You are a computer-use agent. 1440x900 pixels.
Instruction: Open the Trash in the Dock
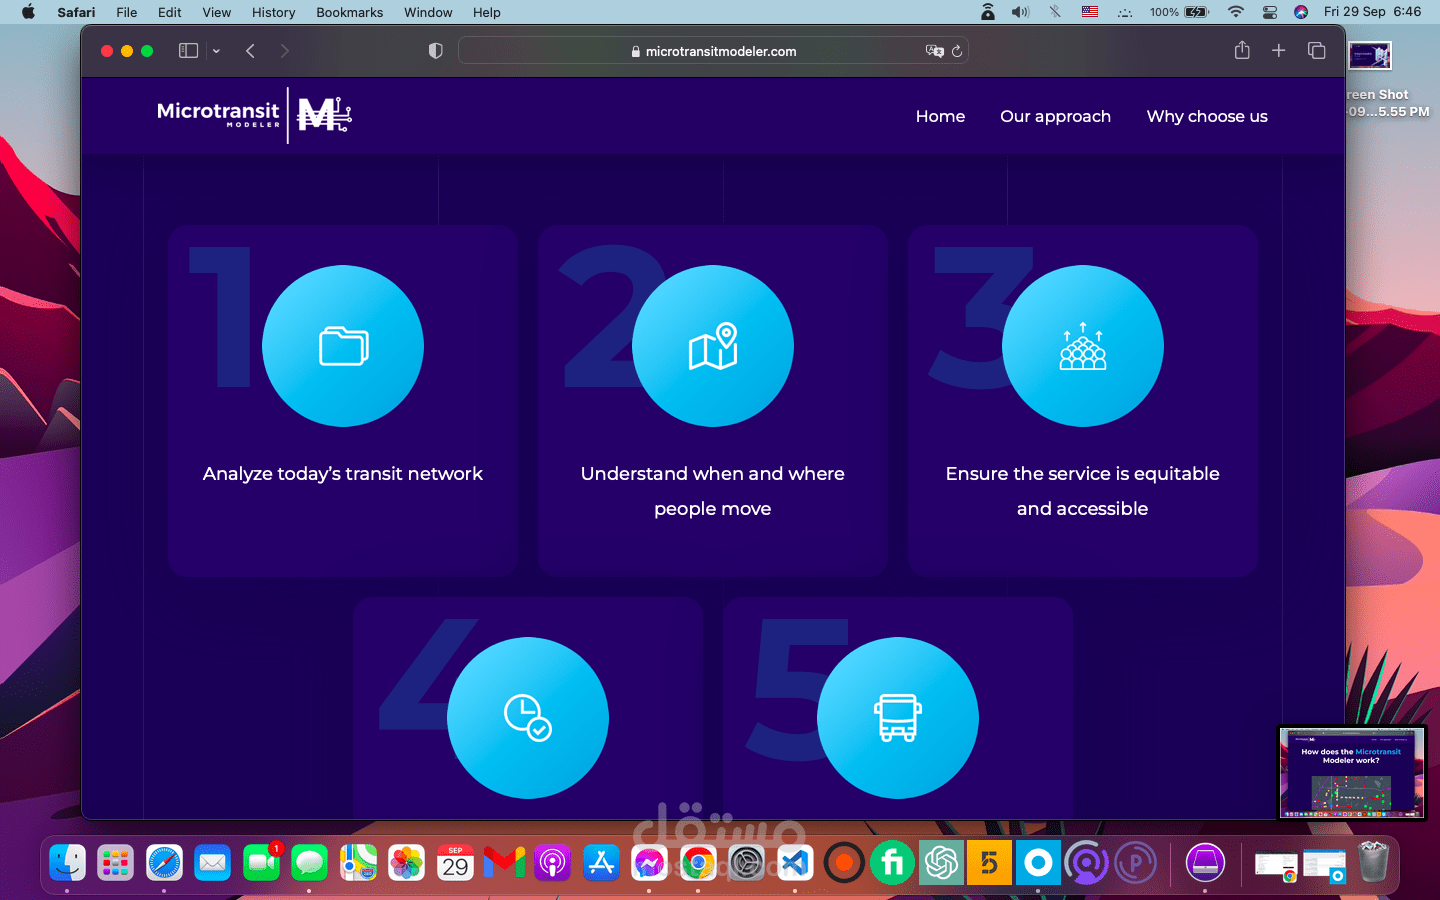click(x=1374, y=862)
